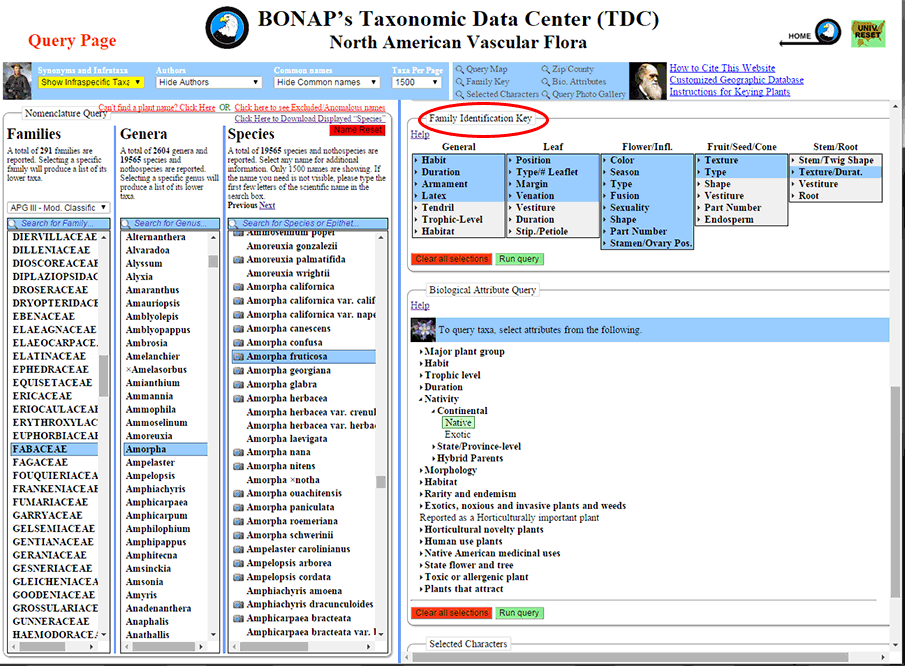The height and width of the screenshot is (666, 905).
Task: Click Clear all selections in Family Identification Key
Action: click(x=451, y=259)
